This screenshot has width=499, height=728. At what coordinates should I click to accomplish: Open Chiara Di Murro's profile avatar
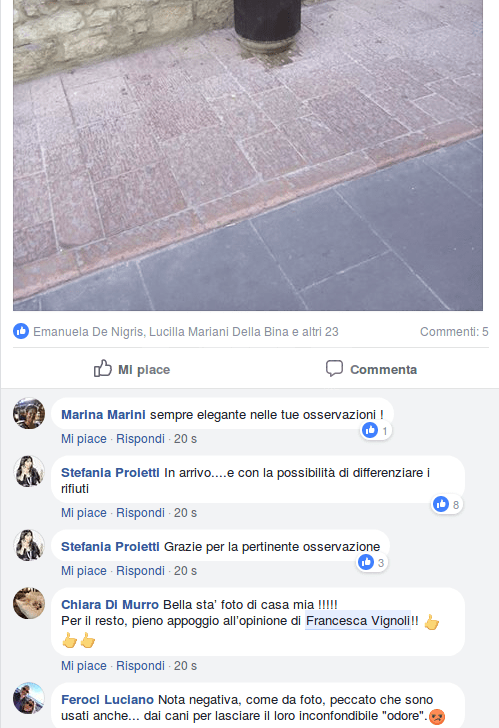[29, 603]
